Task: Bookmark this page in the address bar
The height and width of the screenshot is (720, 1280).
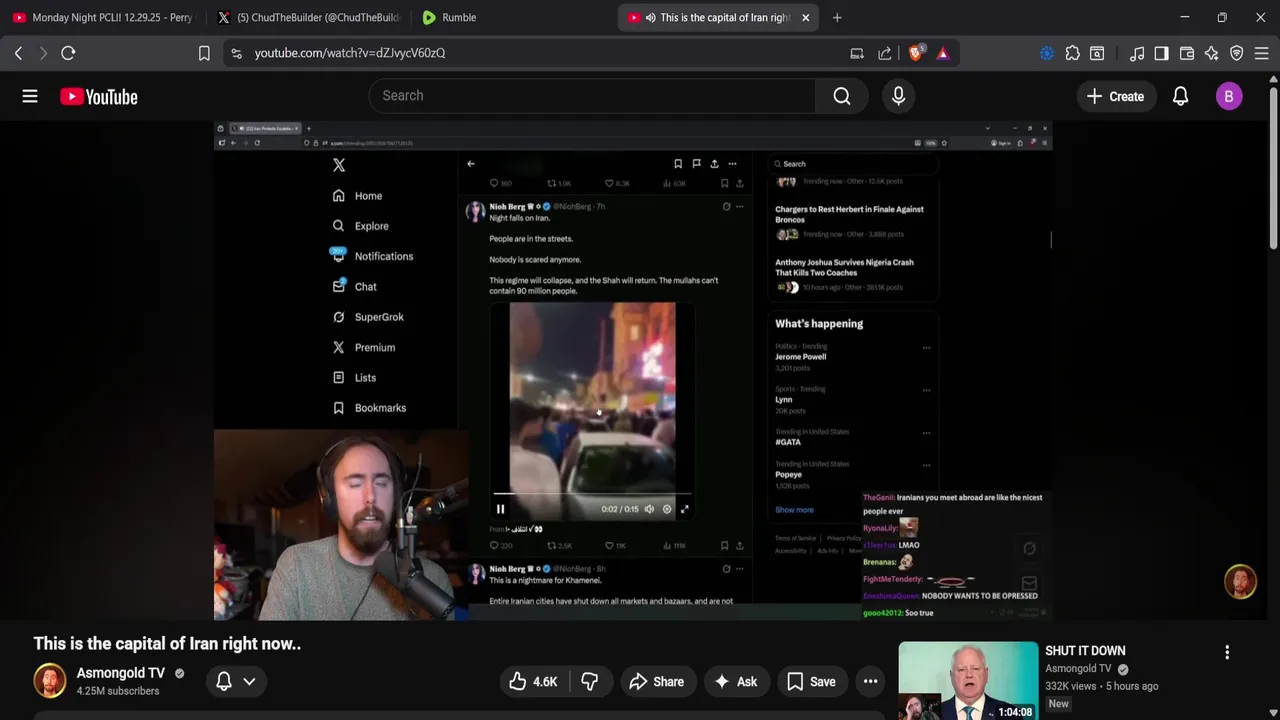Action: pos(204,53)
